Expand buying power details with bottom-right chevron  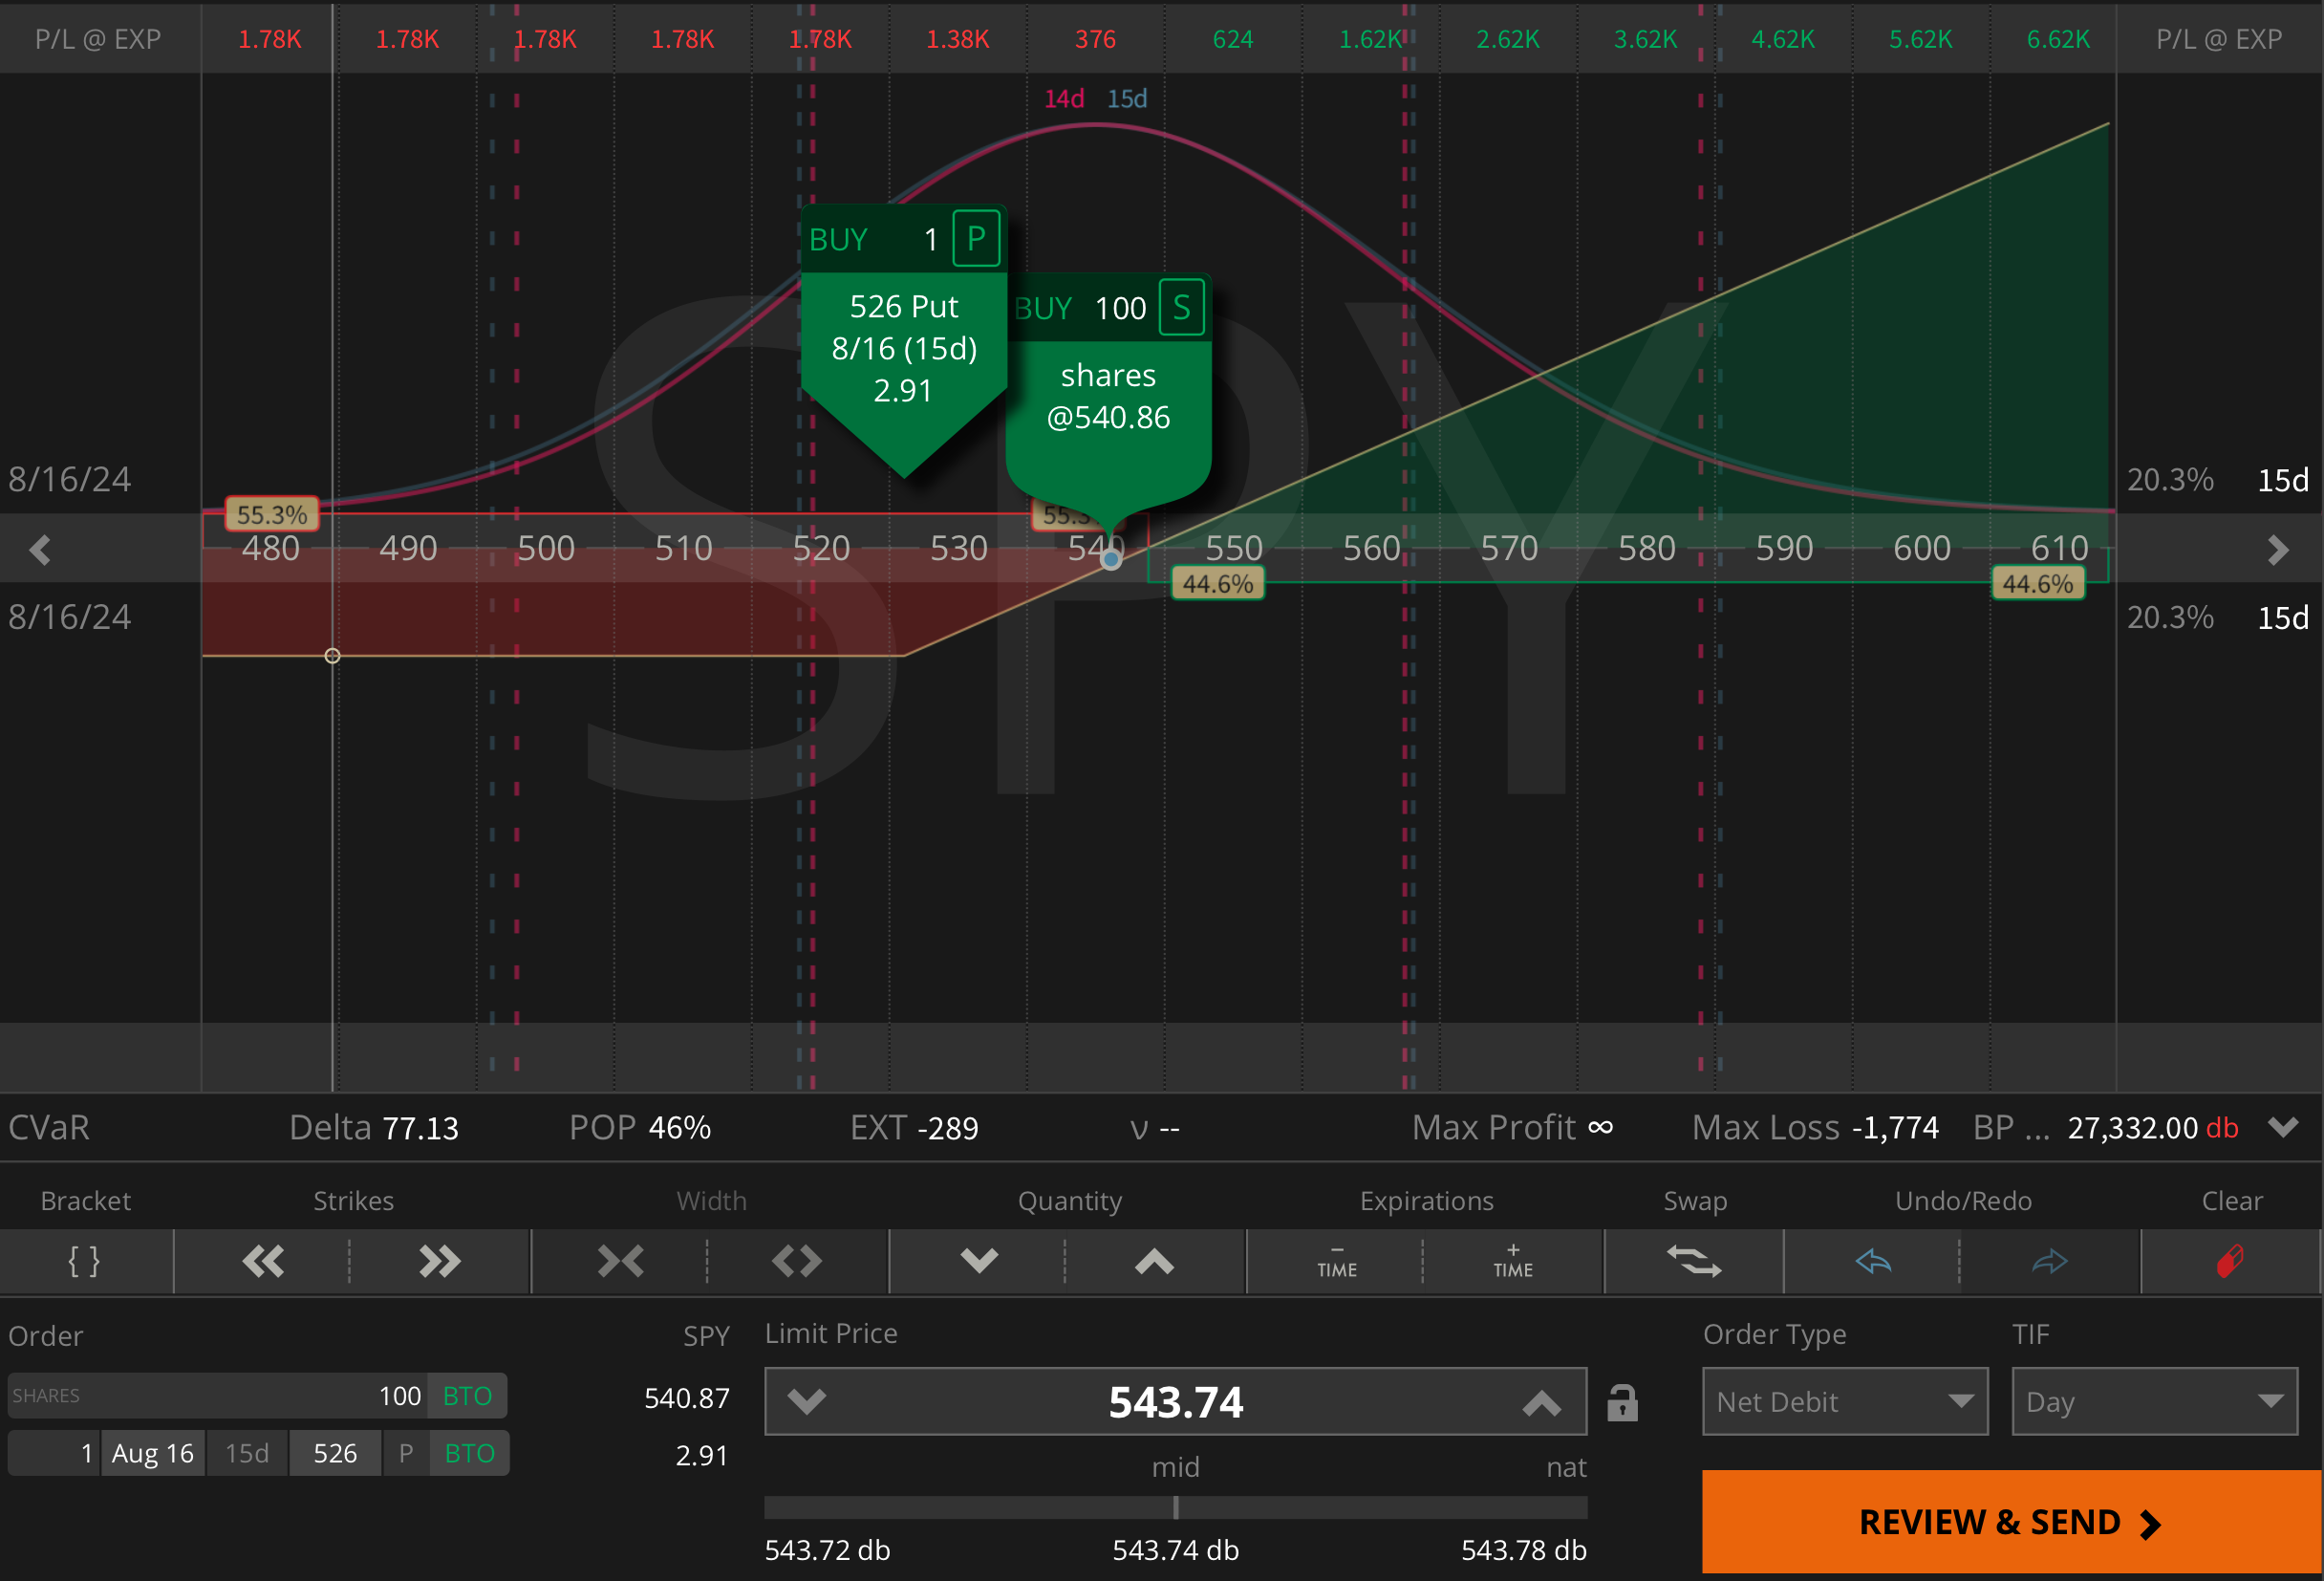click(2285, 1127)
